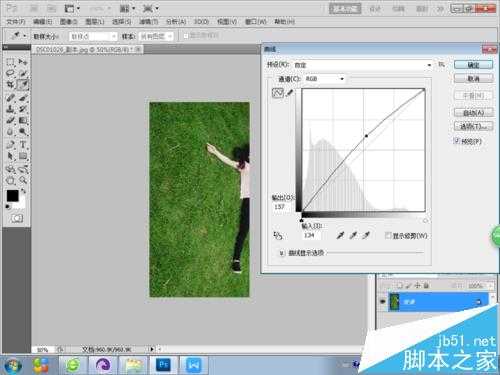Choose the white point eyedropper in Curves

366,235
